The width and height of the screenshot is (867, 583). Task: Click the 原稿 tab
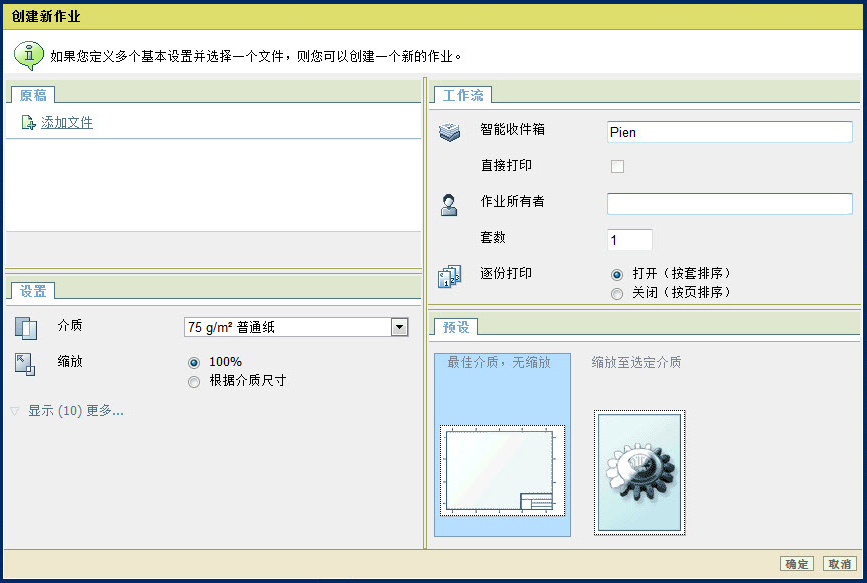33,95
